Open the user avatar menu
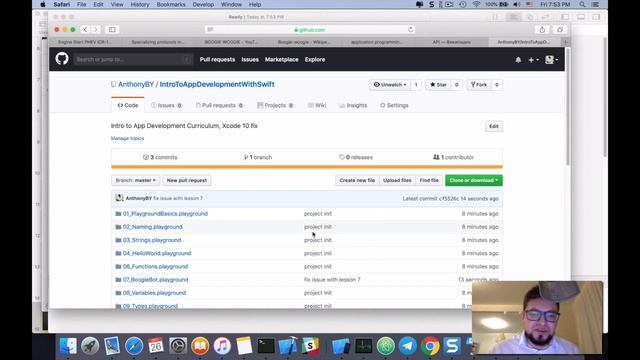 [x=551, y=60]
